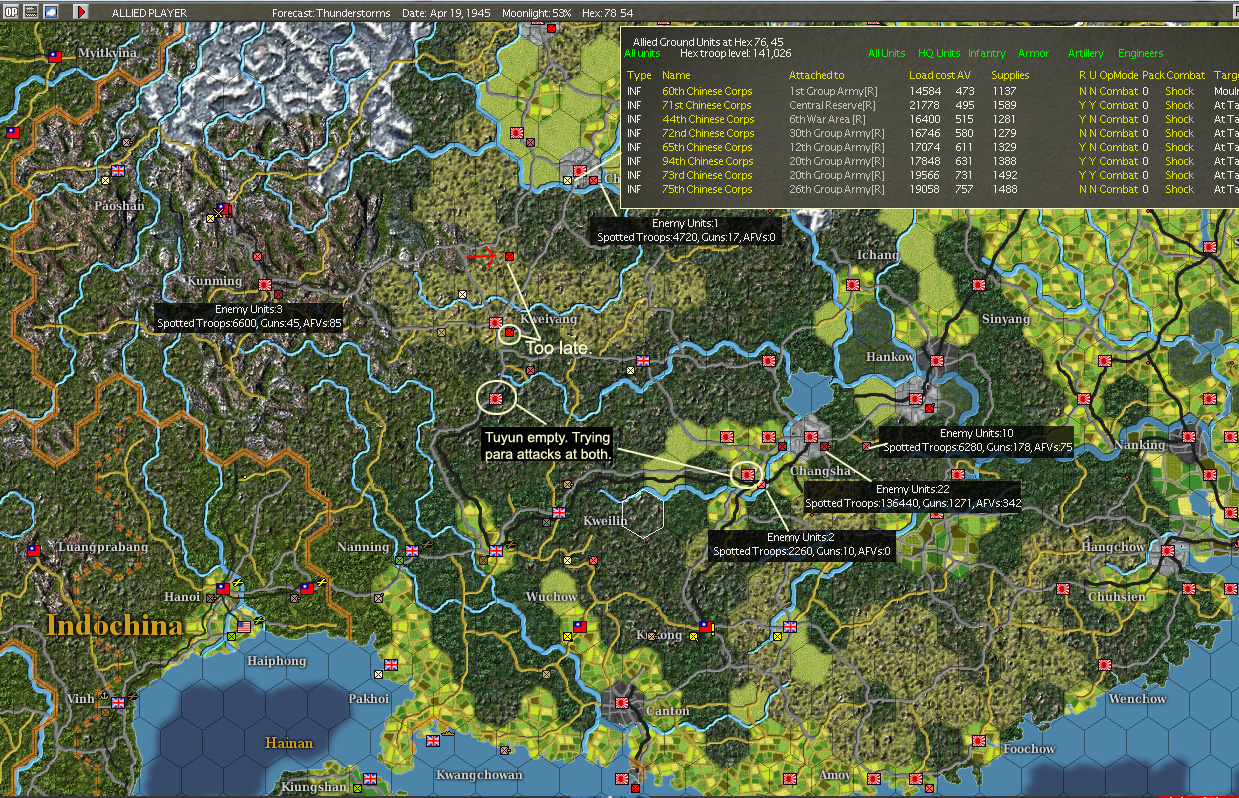
Task: Open the list display icon in top bar
Action: 30,11
